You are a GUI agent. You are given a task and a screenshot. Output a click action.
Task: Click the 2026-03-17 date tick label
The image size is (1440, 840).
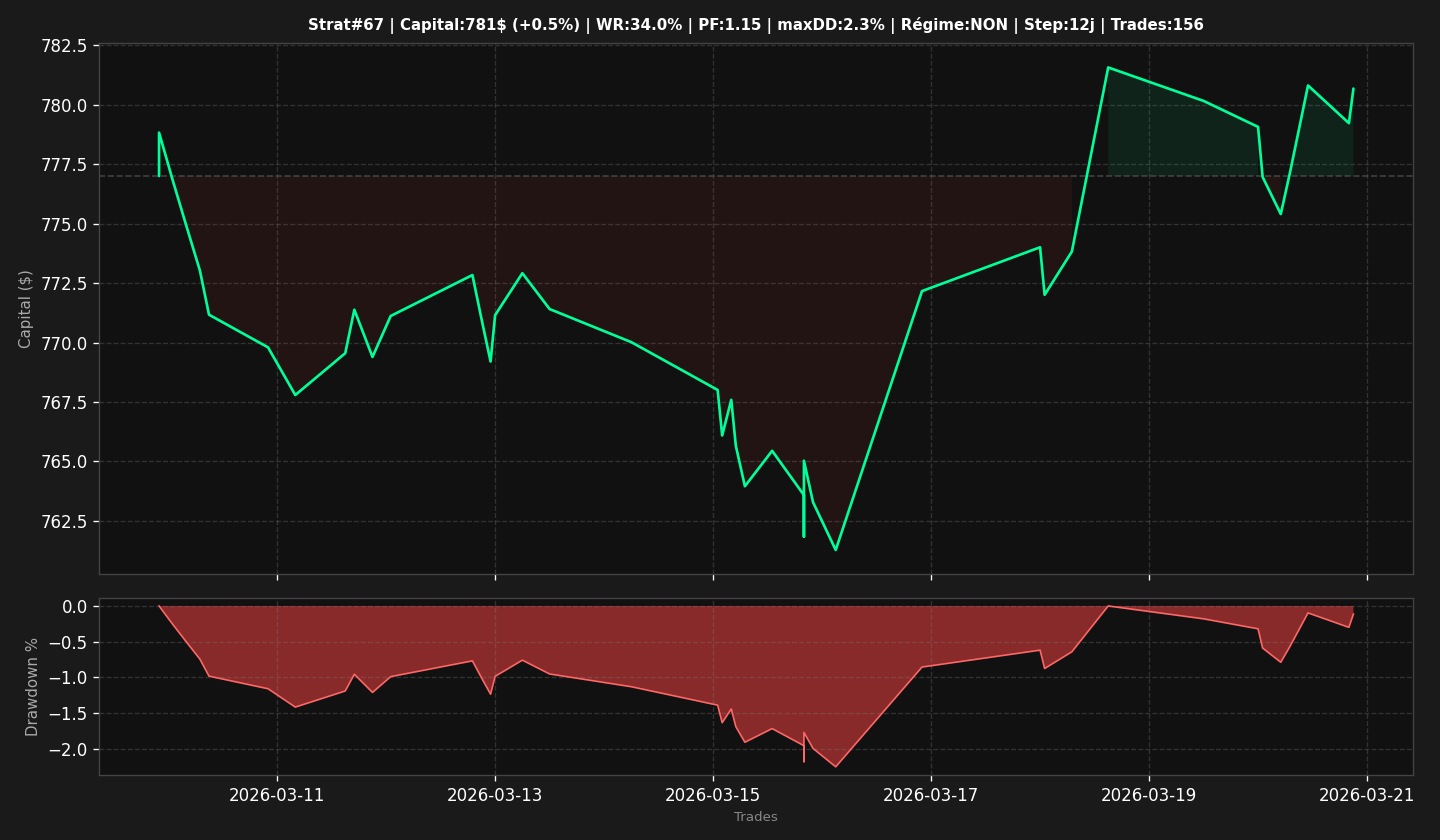(x=931, y=795)
